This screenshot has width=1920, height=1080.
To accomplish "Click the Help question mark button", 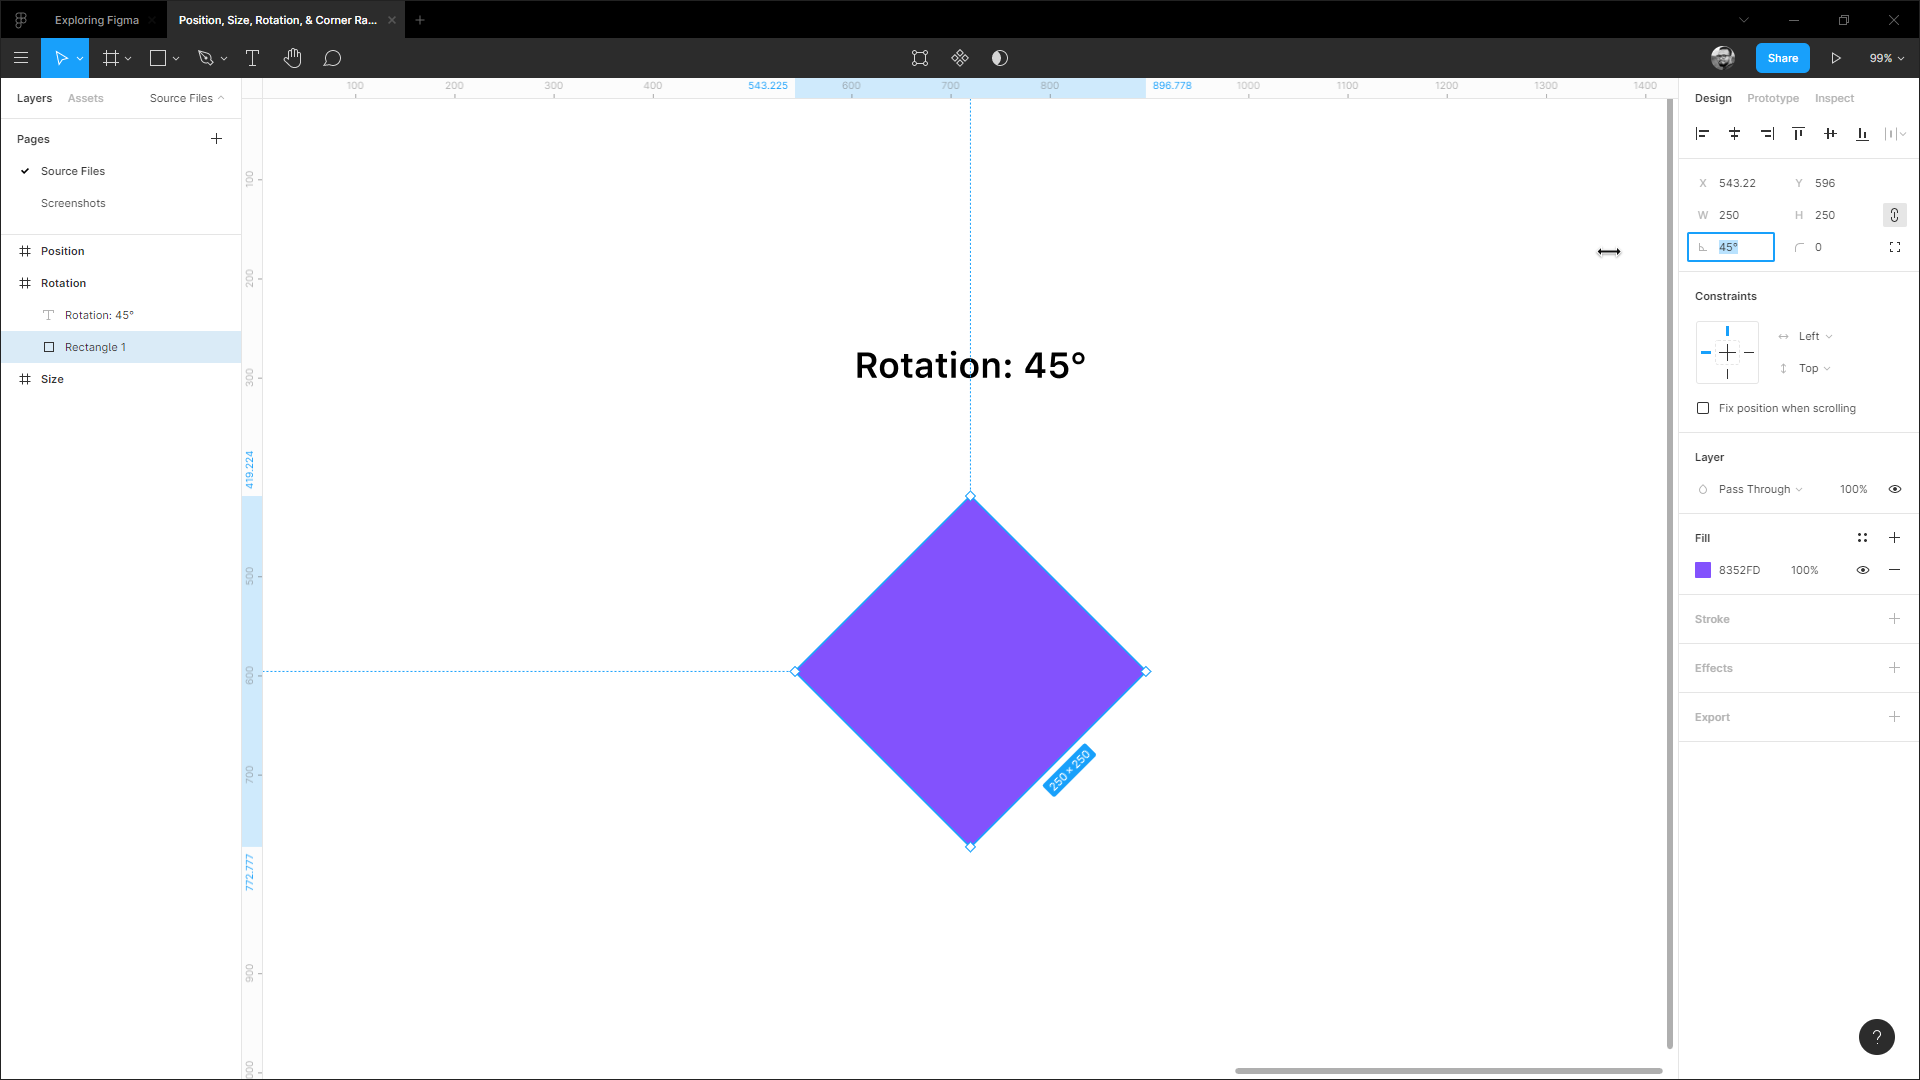I will point(1876,1036).
